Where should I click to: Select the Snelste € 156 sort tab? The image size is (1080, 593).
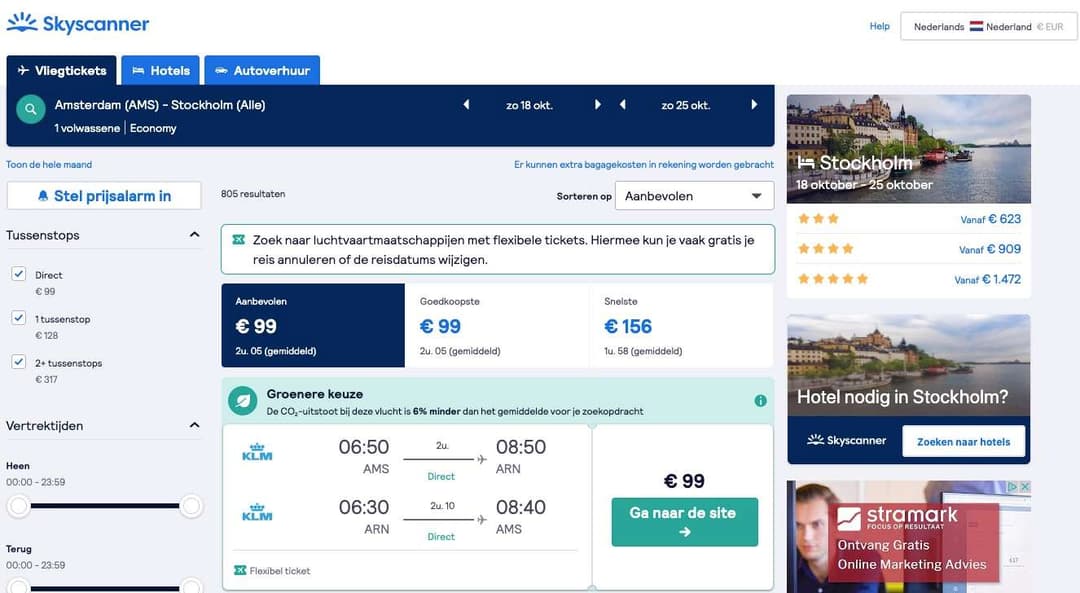click(x=681, y=325)
